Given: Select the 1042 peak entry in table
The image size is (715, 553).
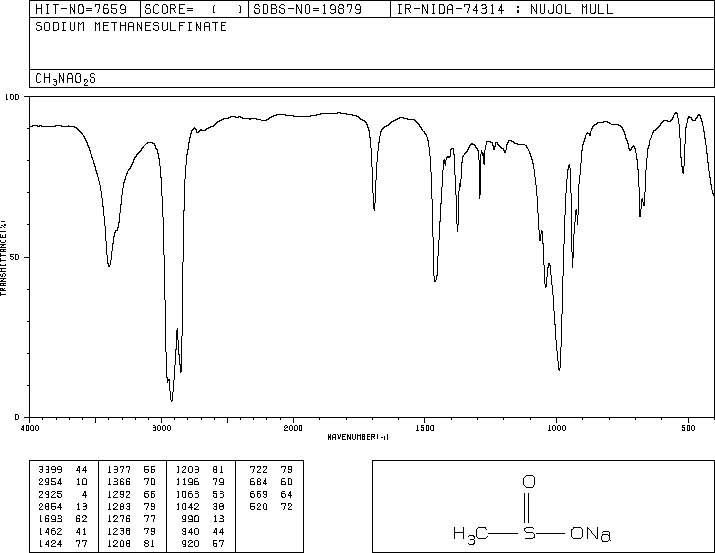Looking at the screenshot, I should (200, 506).
